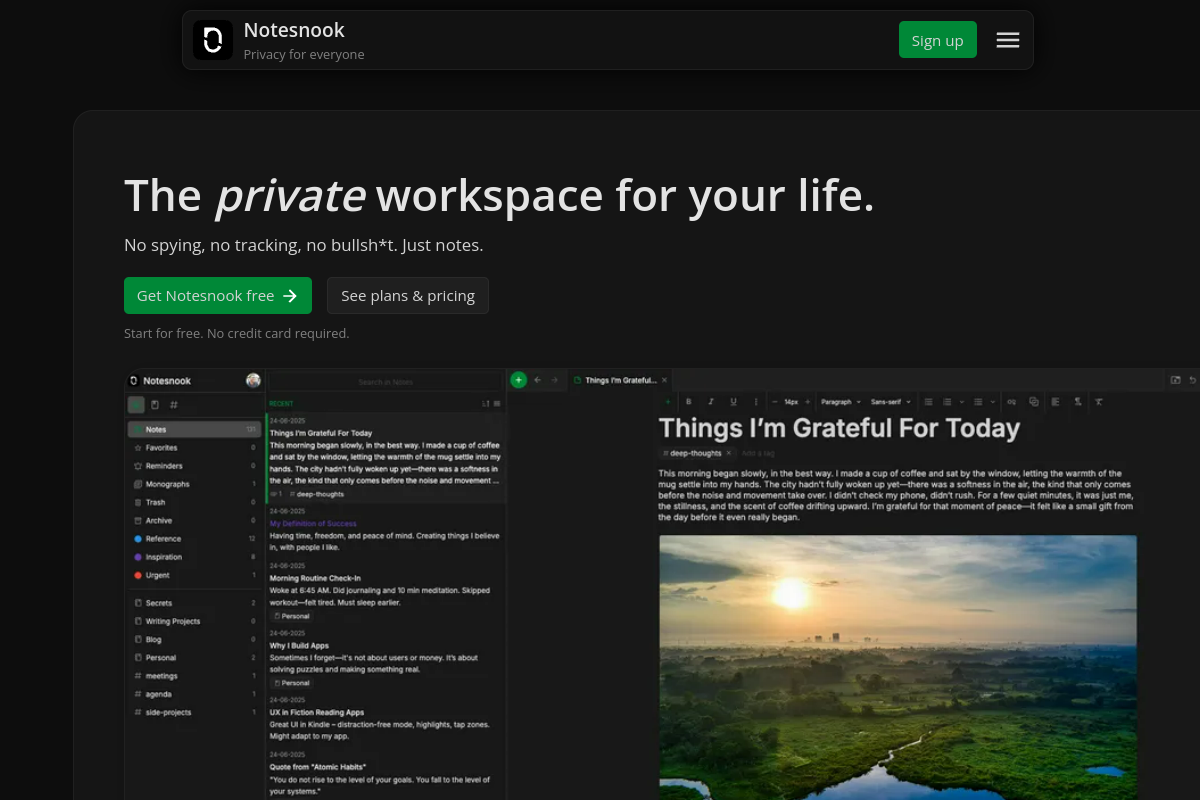Click checklist icon in editor toolbar
The width and height of the screenshot is (1200, 800).
(x=978, y=402)
